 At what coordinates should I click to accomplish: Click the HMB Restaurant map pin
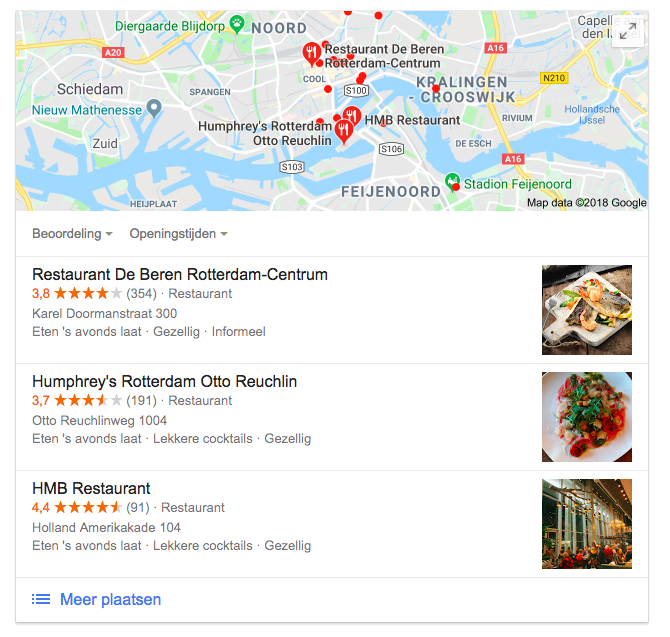pyautogui.click(x=352, y=115)
